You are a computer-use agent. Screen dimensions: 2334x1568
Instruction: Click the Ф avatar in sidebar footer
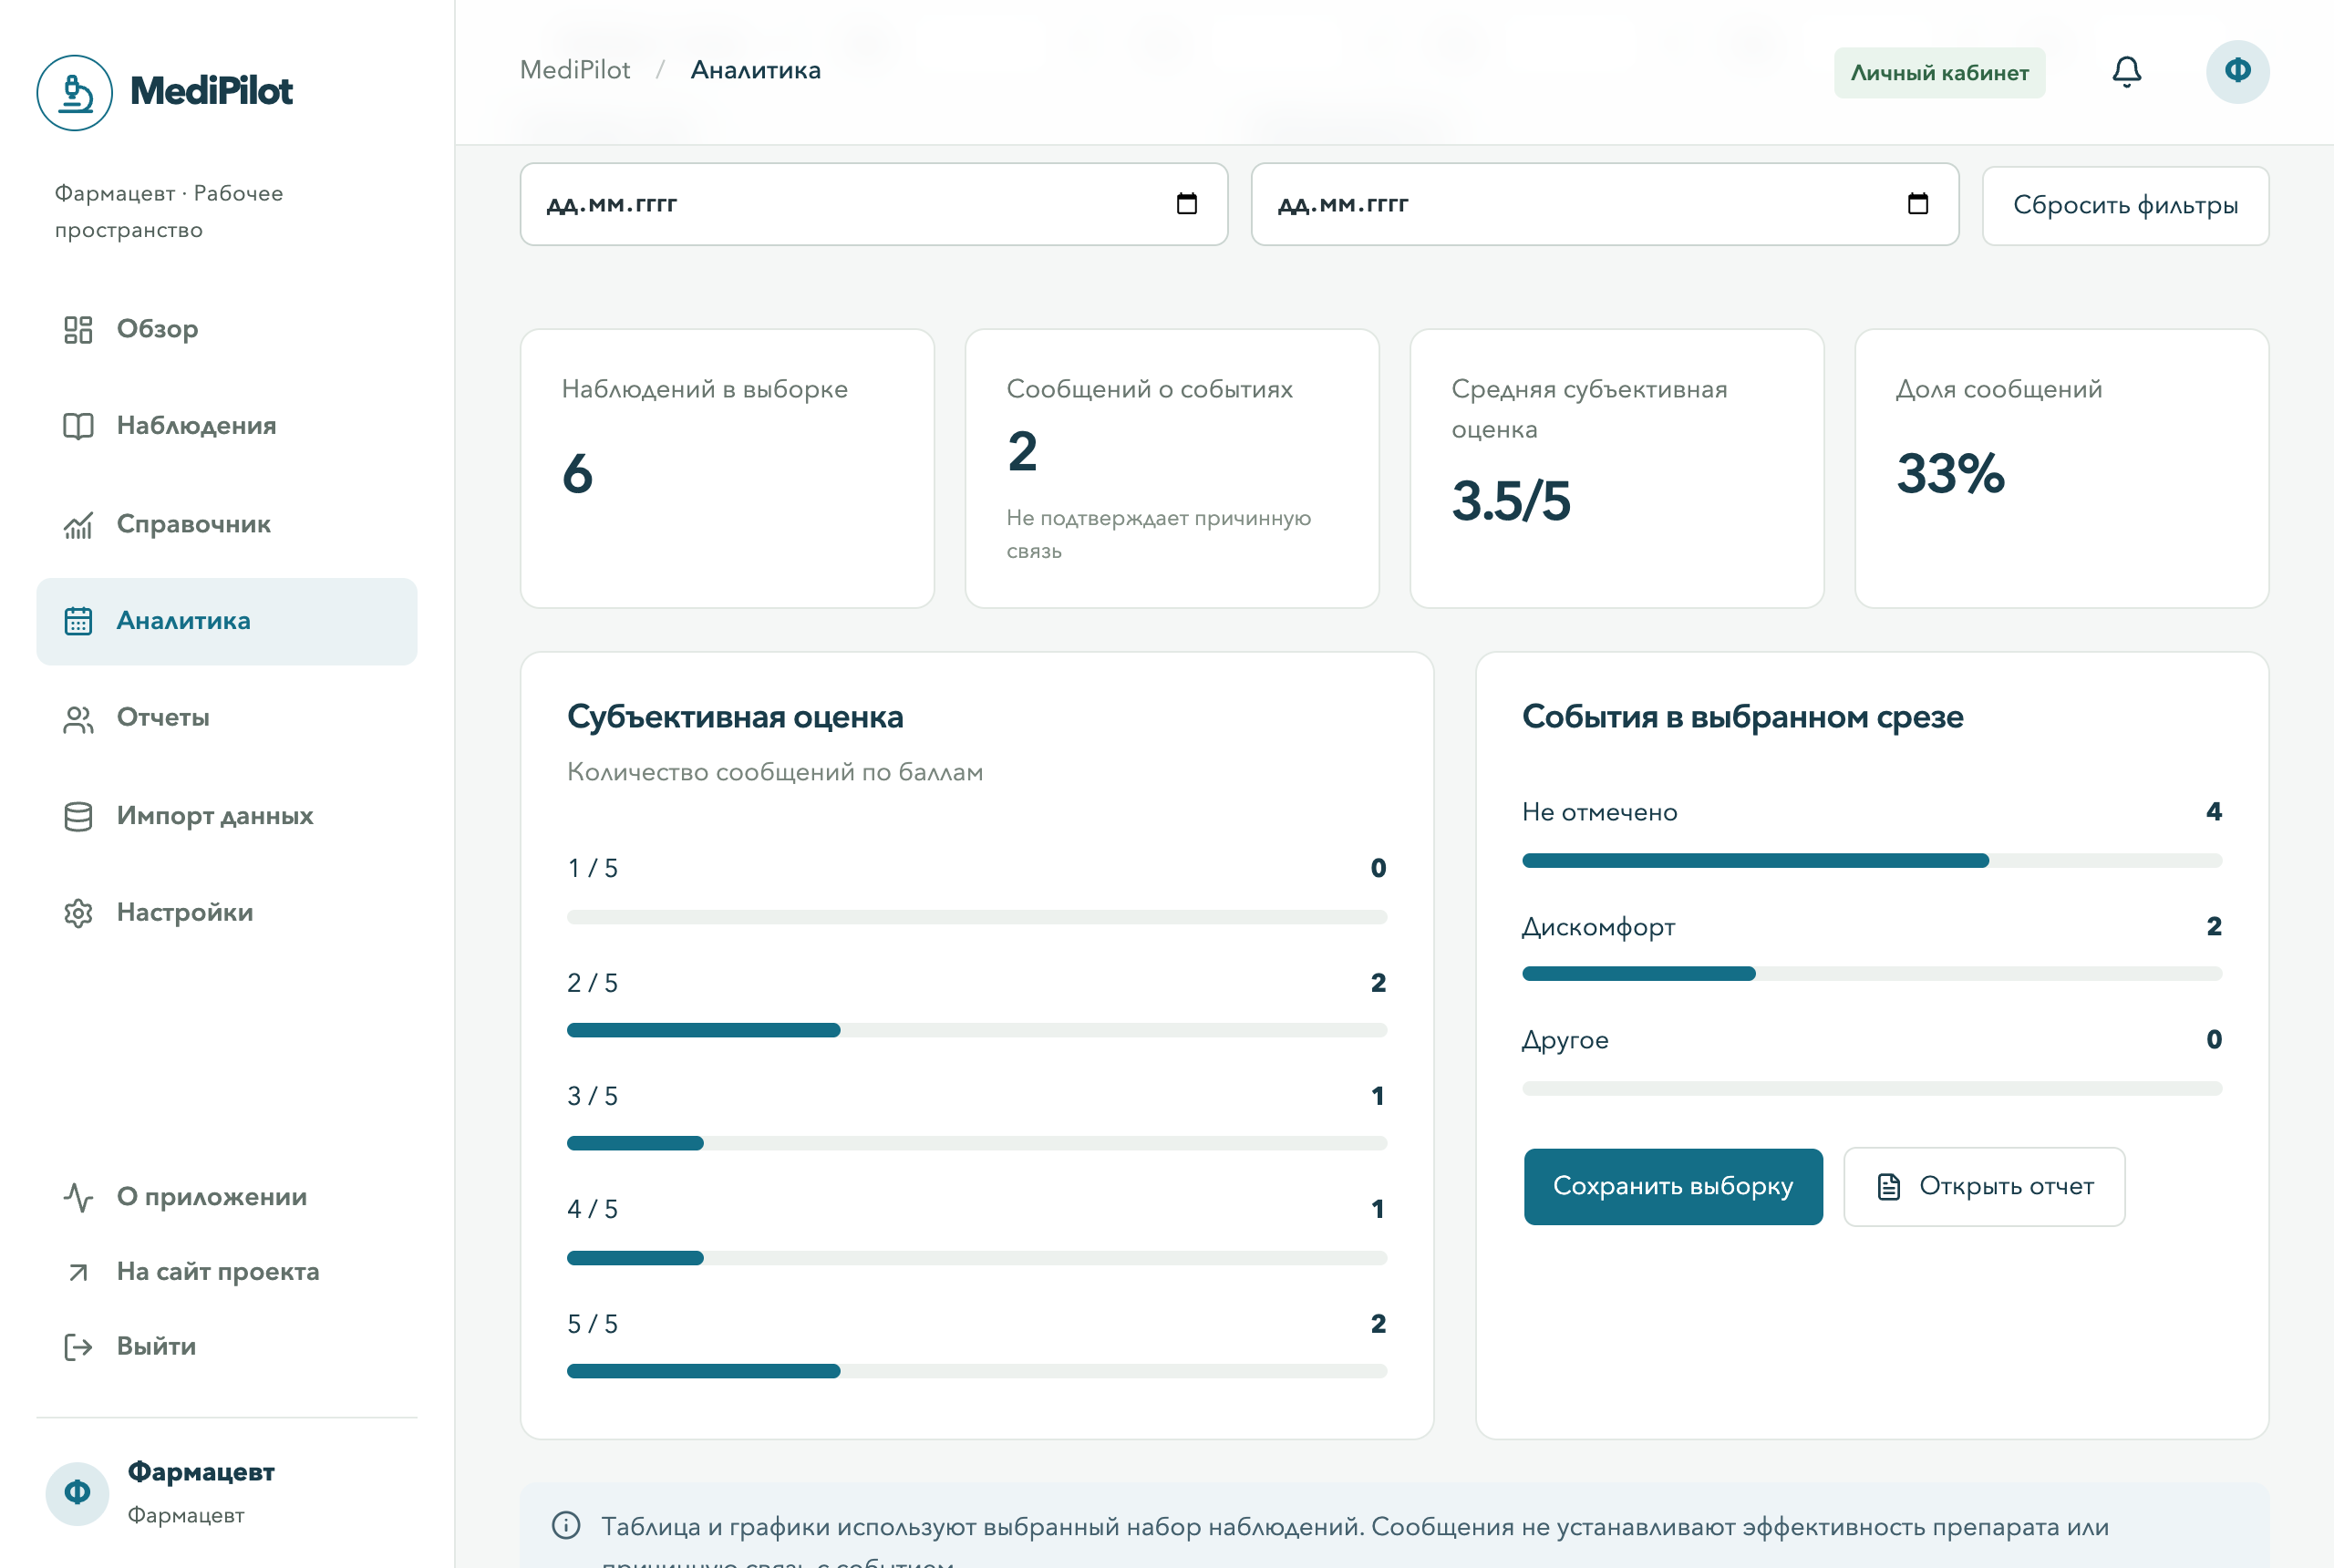click(77, 1493)
